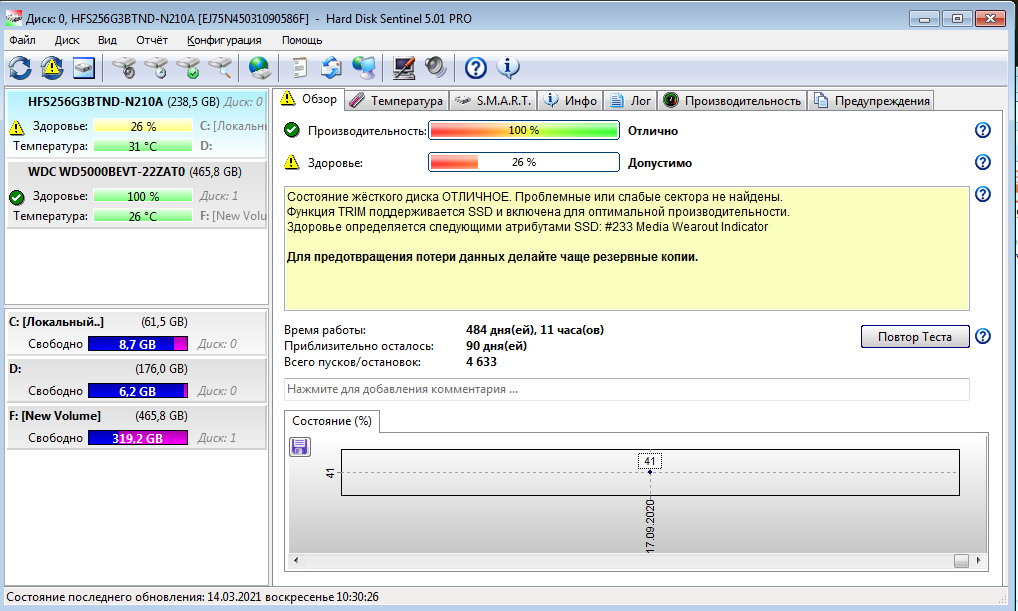
Task: Click the Здоровье 26 % overview bar
Action: click(523, 162)
